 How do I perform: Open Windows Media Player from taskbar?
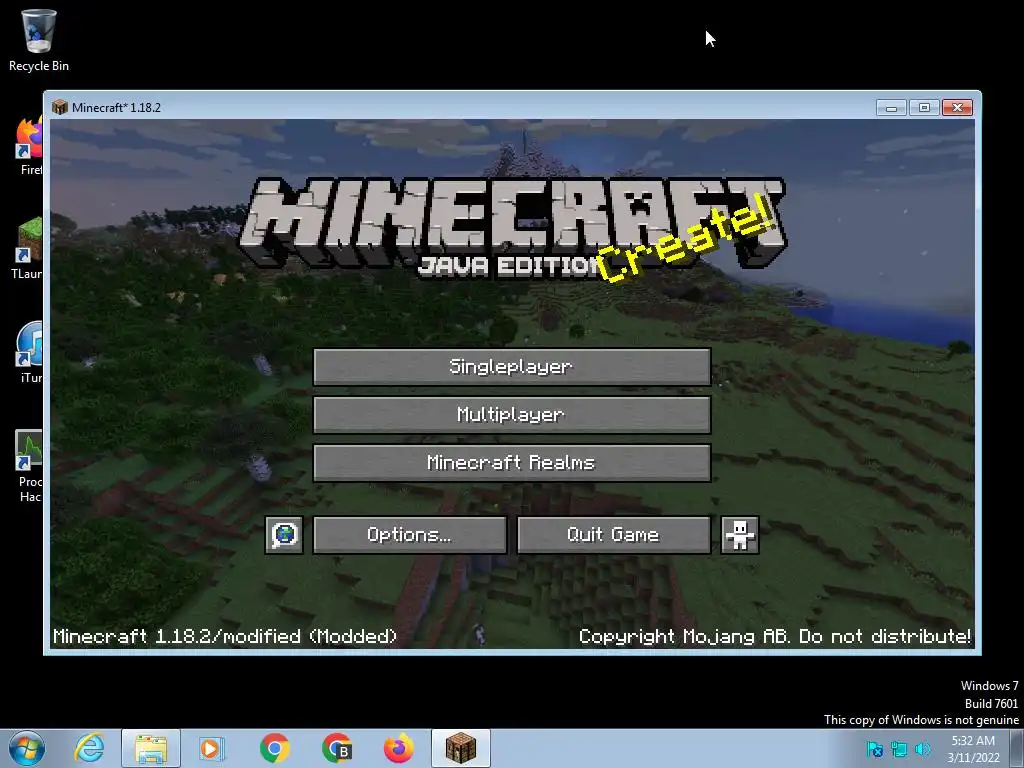212,748
